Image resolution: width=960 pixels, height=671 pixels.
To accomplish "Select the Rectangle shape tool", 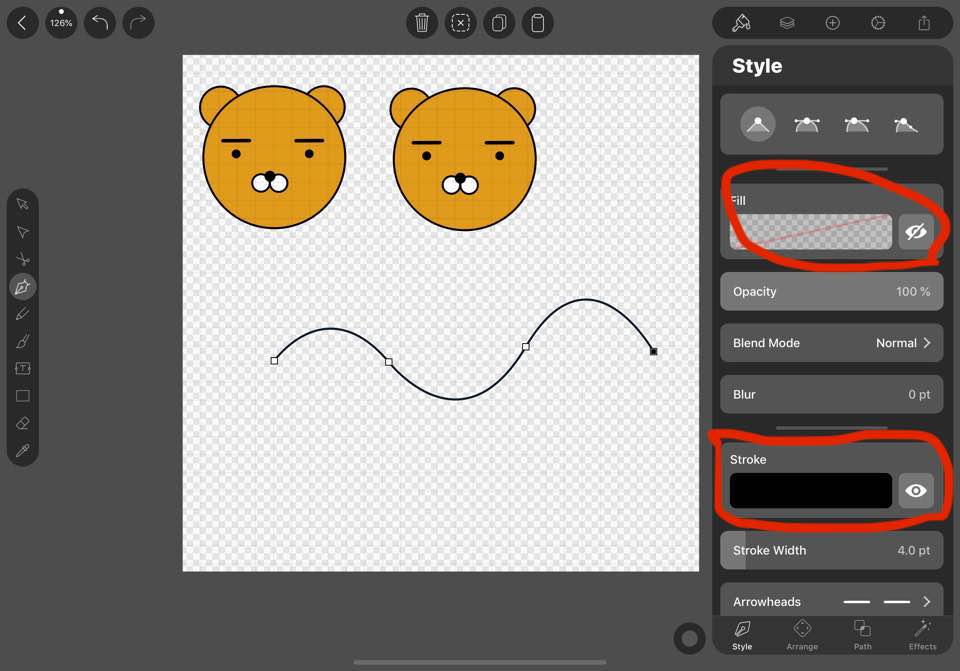I will (x=23, y=395).
